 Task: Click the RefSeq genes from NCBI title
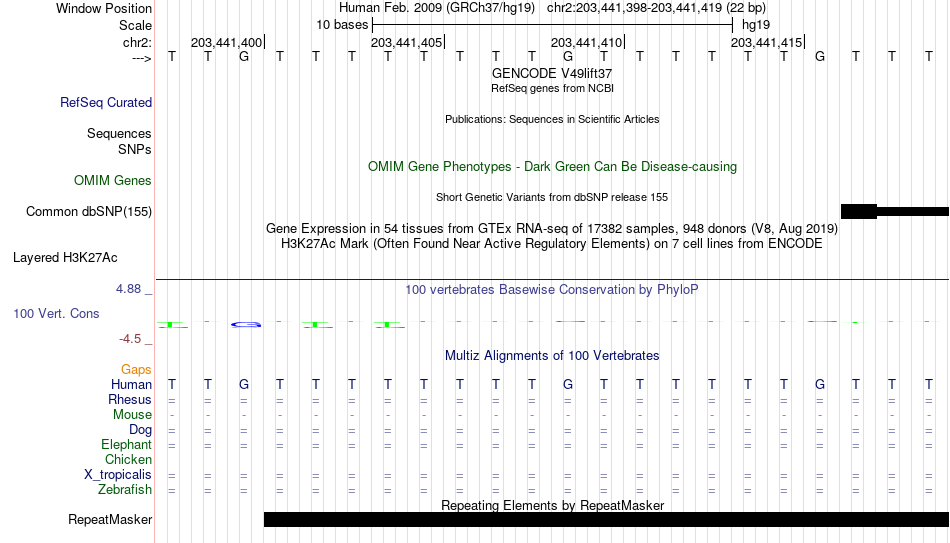[x=553, y=88]
